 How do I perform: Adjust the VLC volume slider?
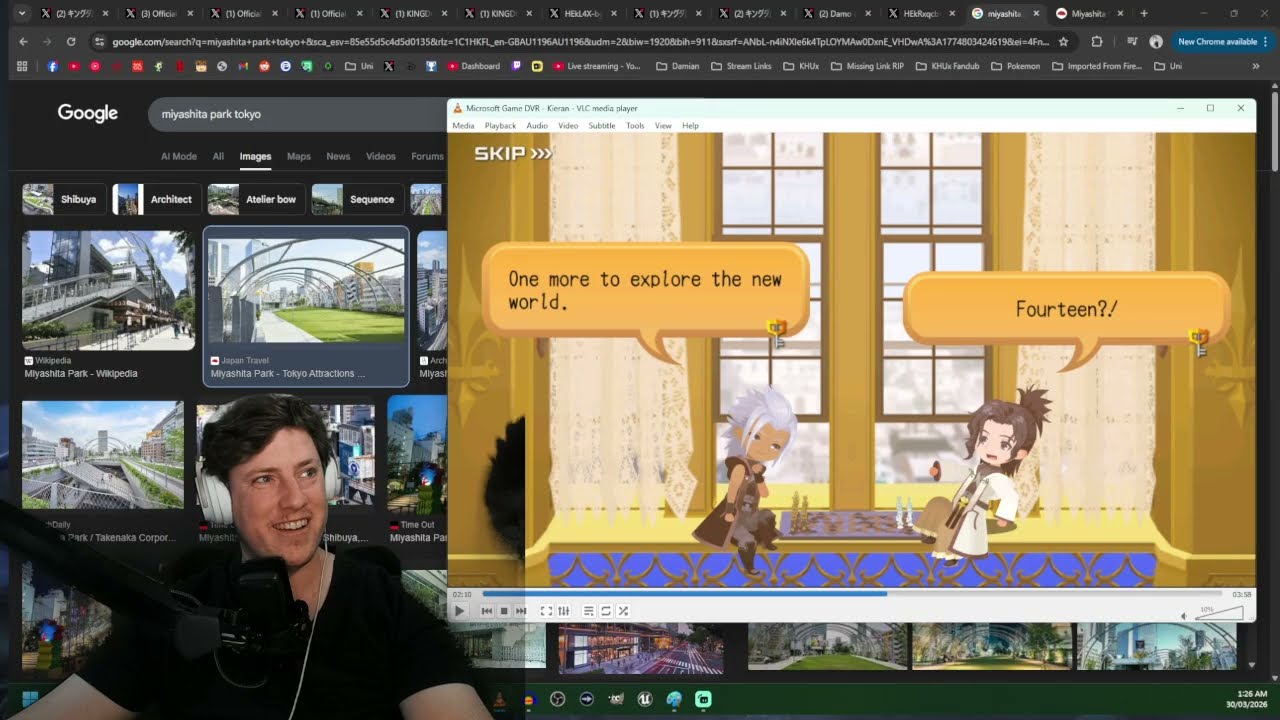[1220, 613]
